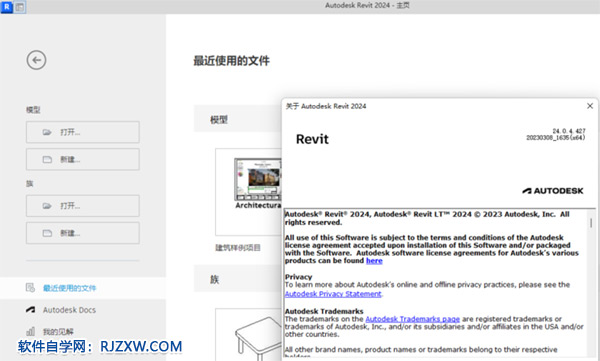
Task: Open a model with the 打开 button under 模型
Action: click(x=83, y=132)
